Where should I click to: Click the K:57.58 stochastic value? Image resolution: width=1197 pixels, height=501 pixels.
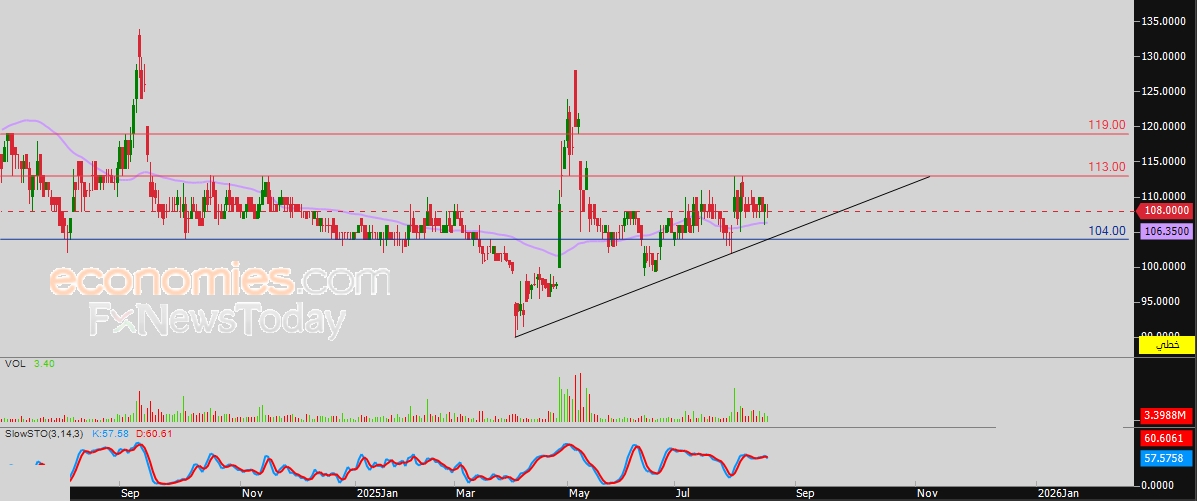(111, 433)
